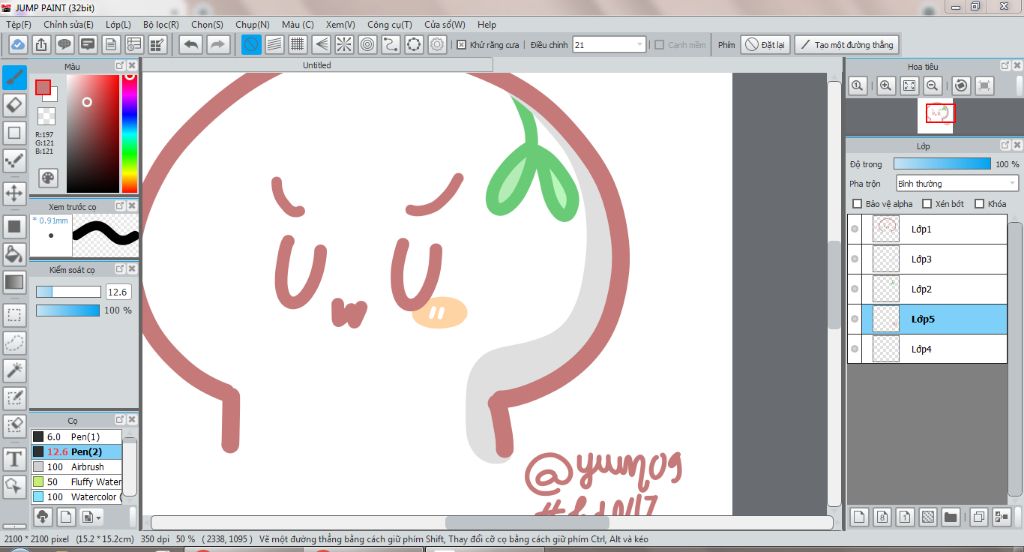Click the rainbow hue slider strip
The width and height of the screenshot is (1024, 552).
[129, 133]
